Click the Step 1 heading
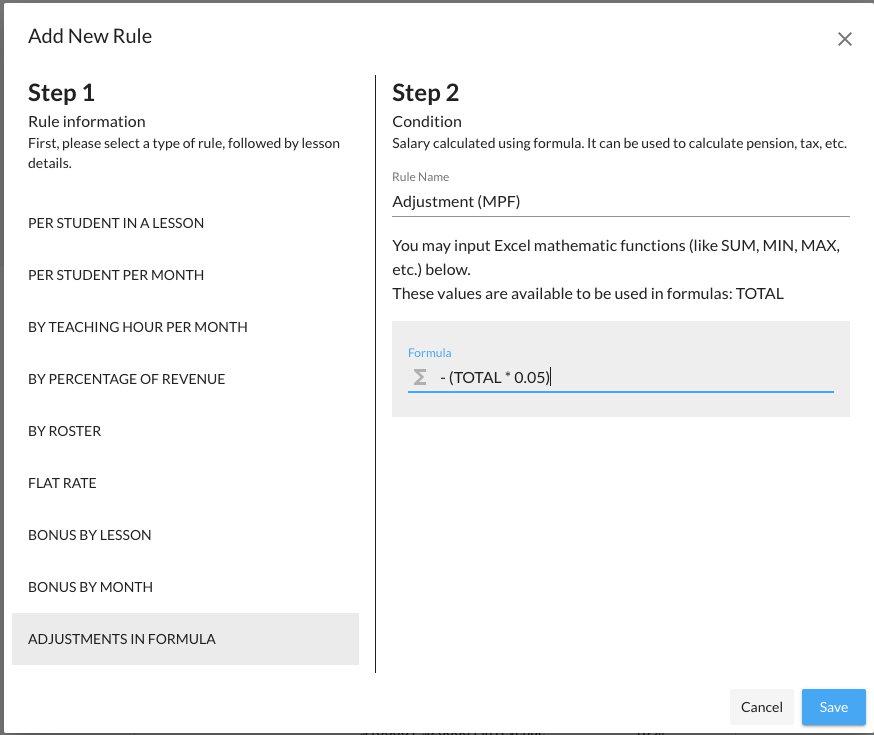Screen dimensions: 874x735 pyautogui.click(x=61, y=93)
